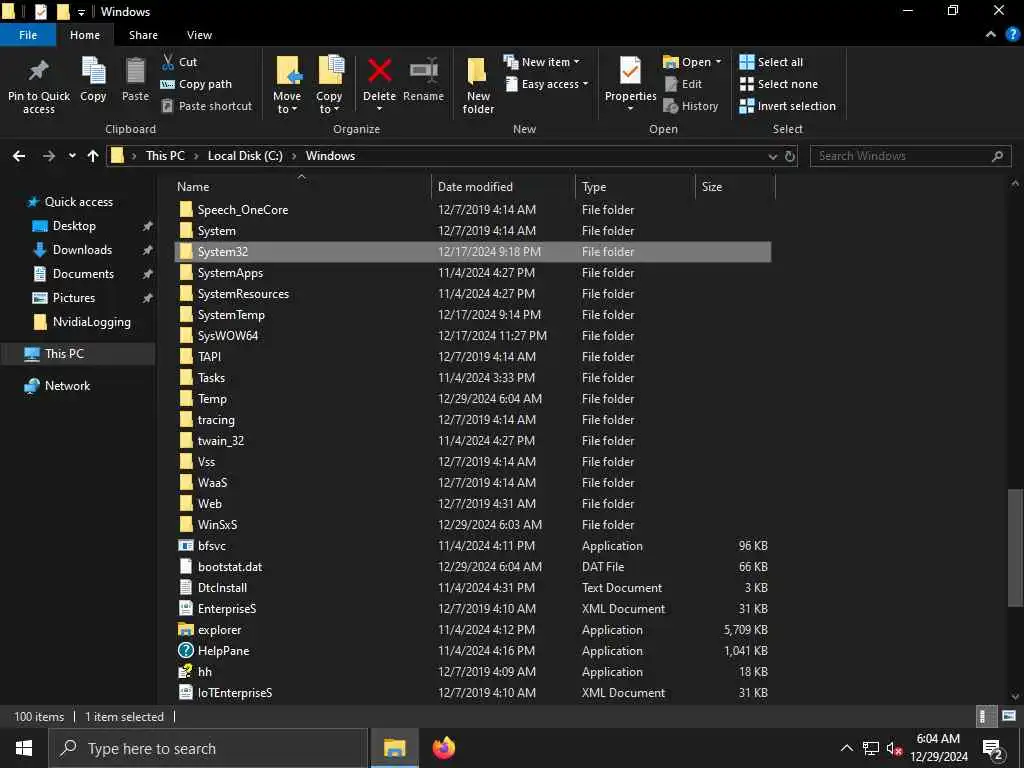Expand the Easy access dropdown
The image size is (1024, 768).
click(585, 84)
